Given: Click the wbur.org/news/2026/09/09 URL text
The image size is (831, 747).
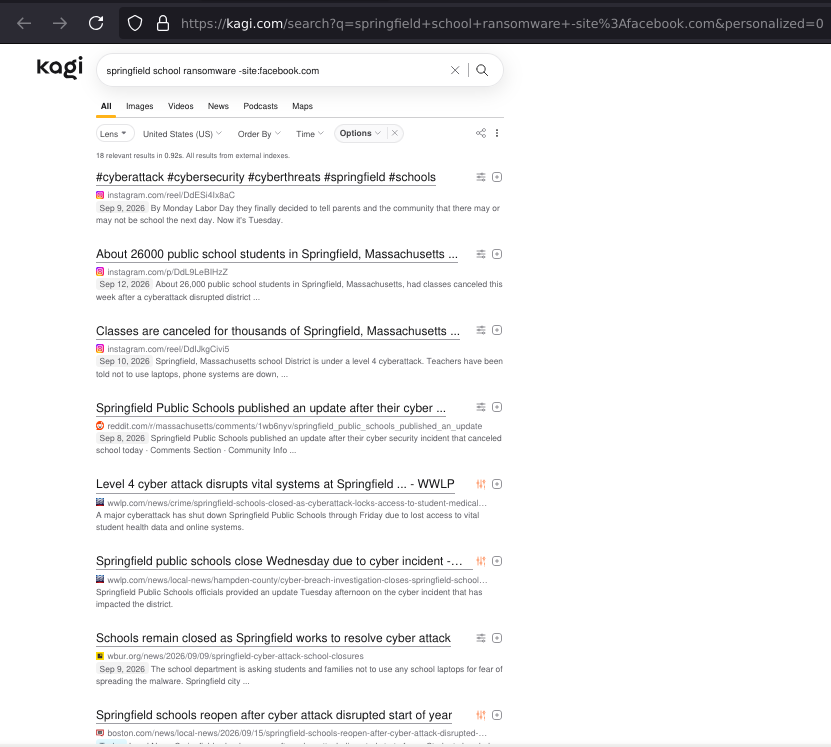Looking at the screenshot, I should coord(235,656).
